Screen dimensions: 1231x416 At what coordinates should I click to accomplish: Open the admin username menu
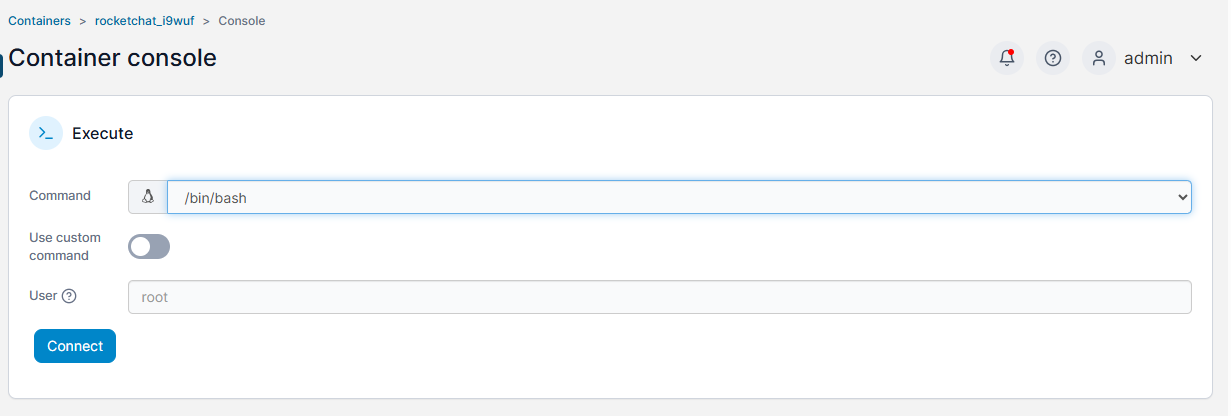click(1148, 58)
